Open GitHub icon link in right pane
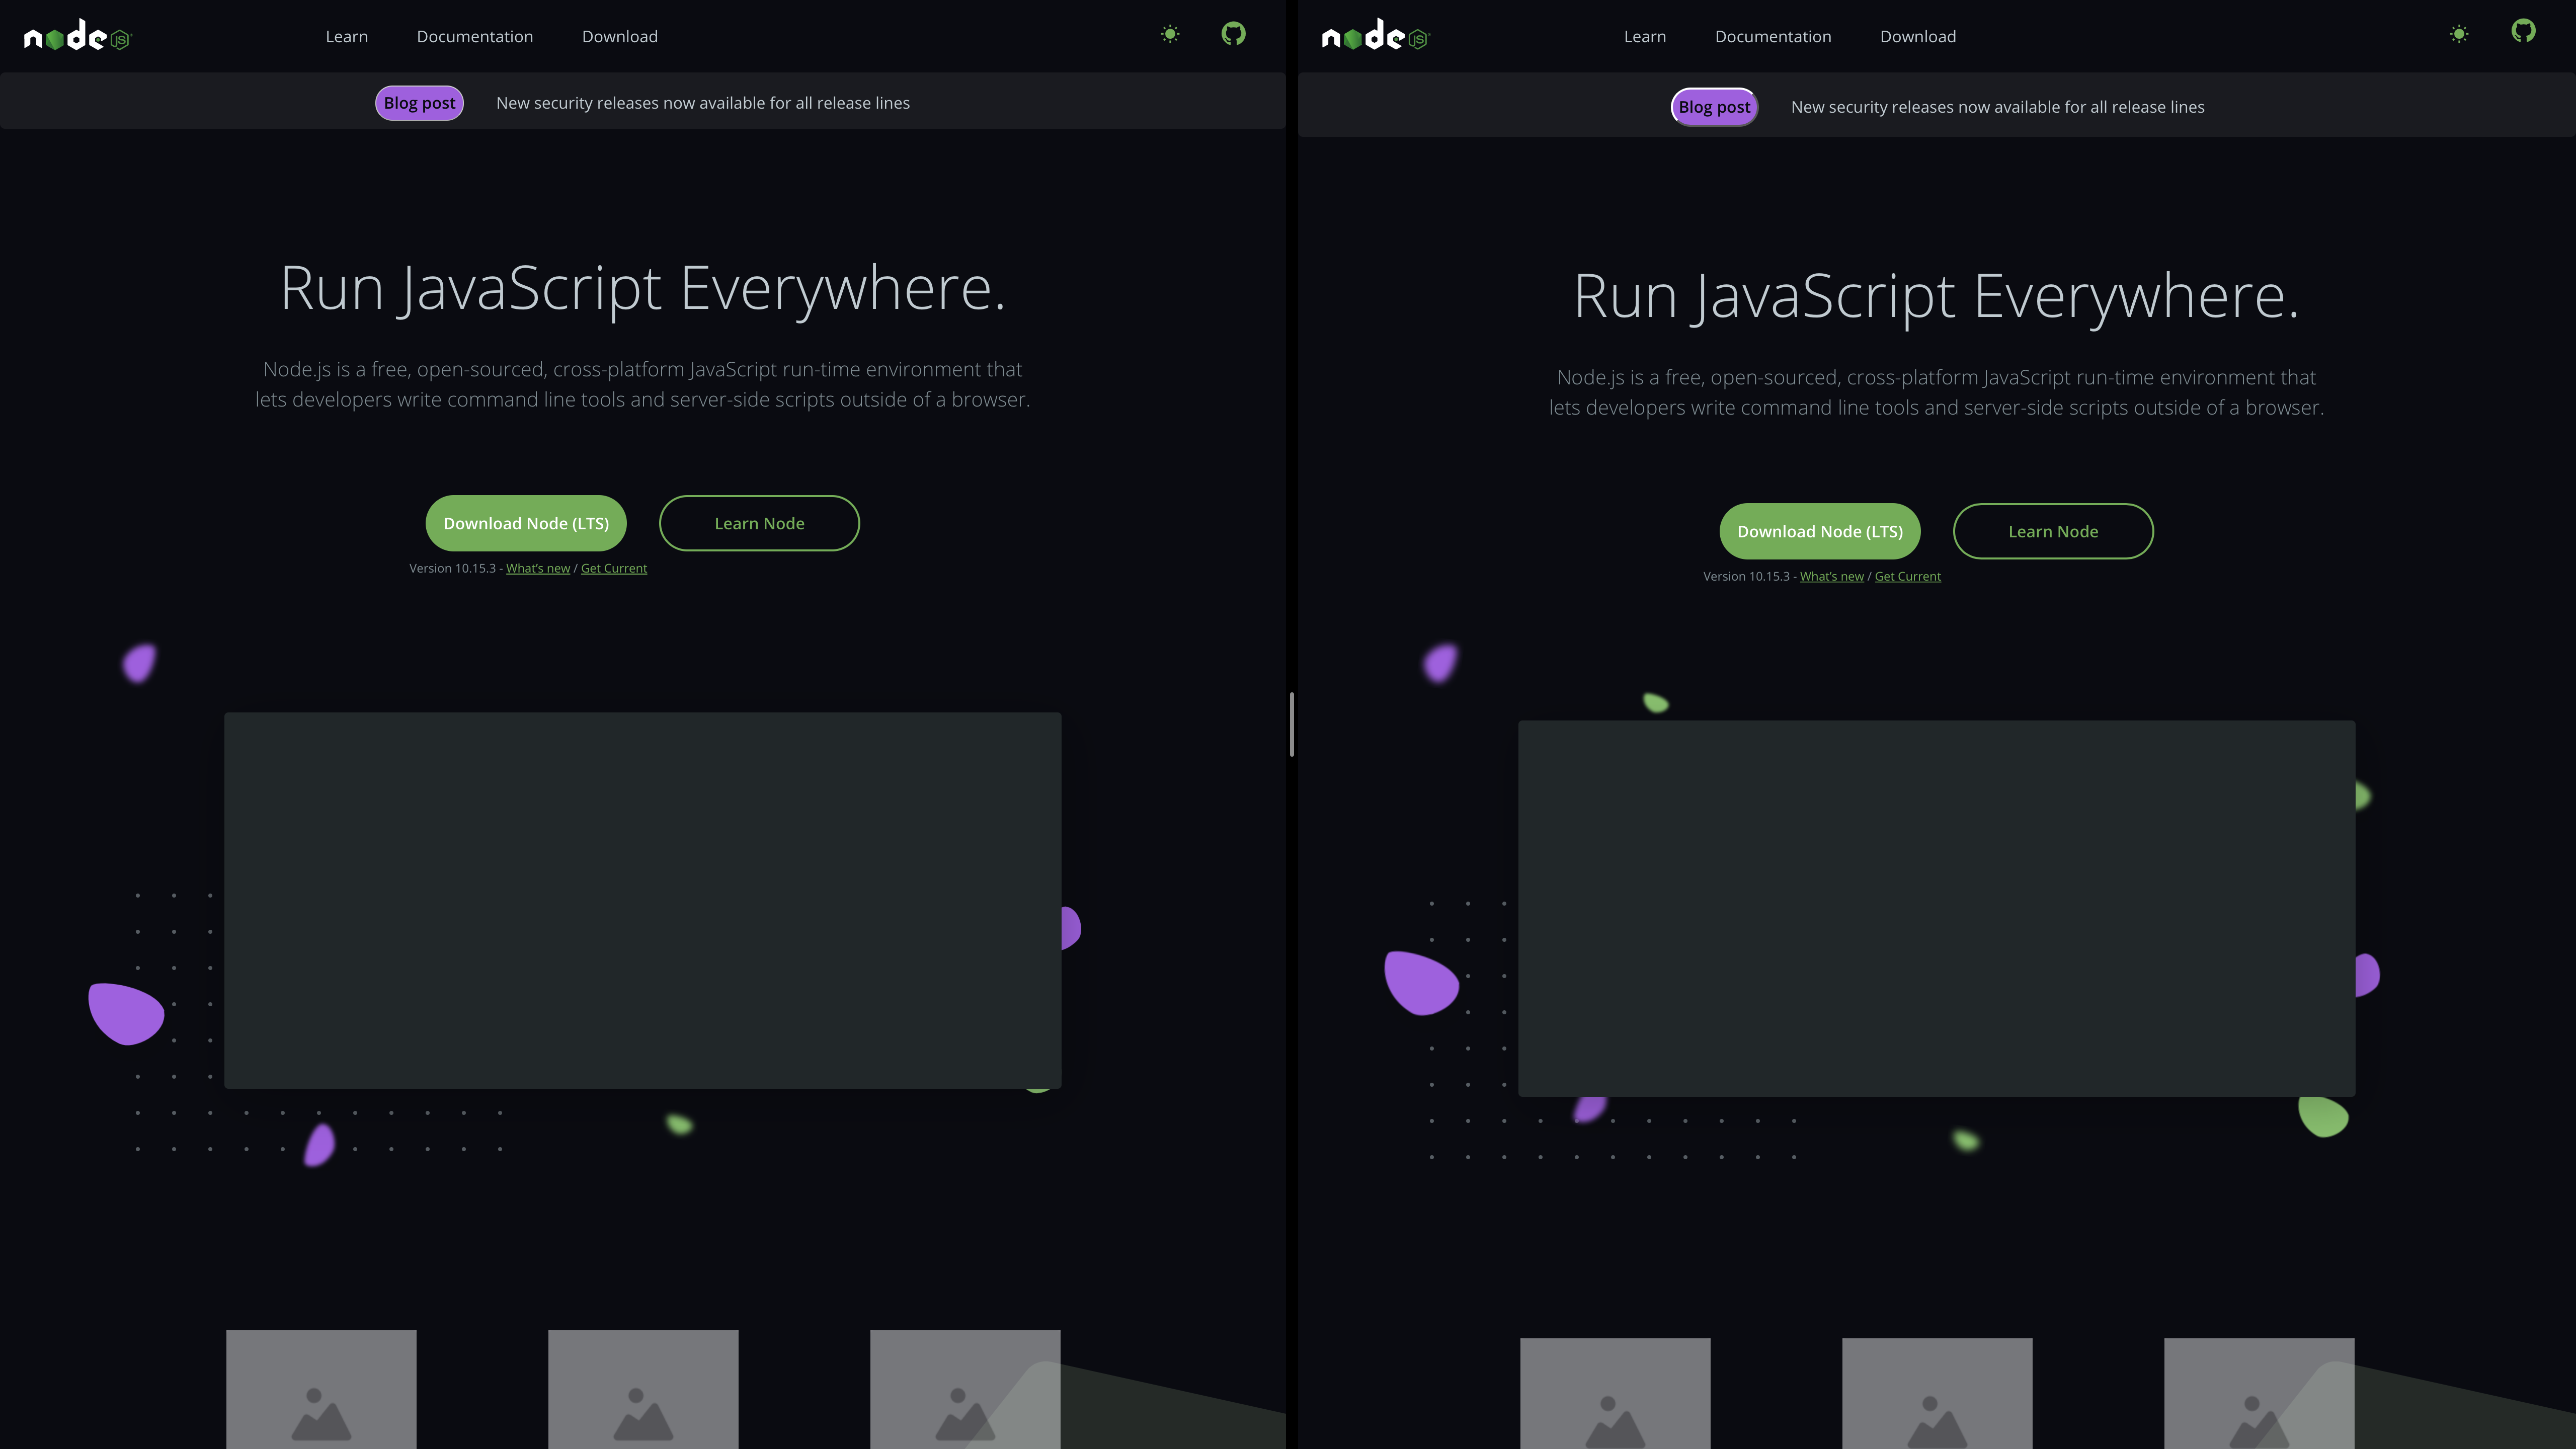The height and width of the screenshot is (1449, 2576). tap(2523, 32)
